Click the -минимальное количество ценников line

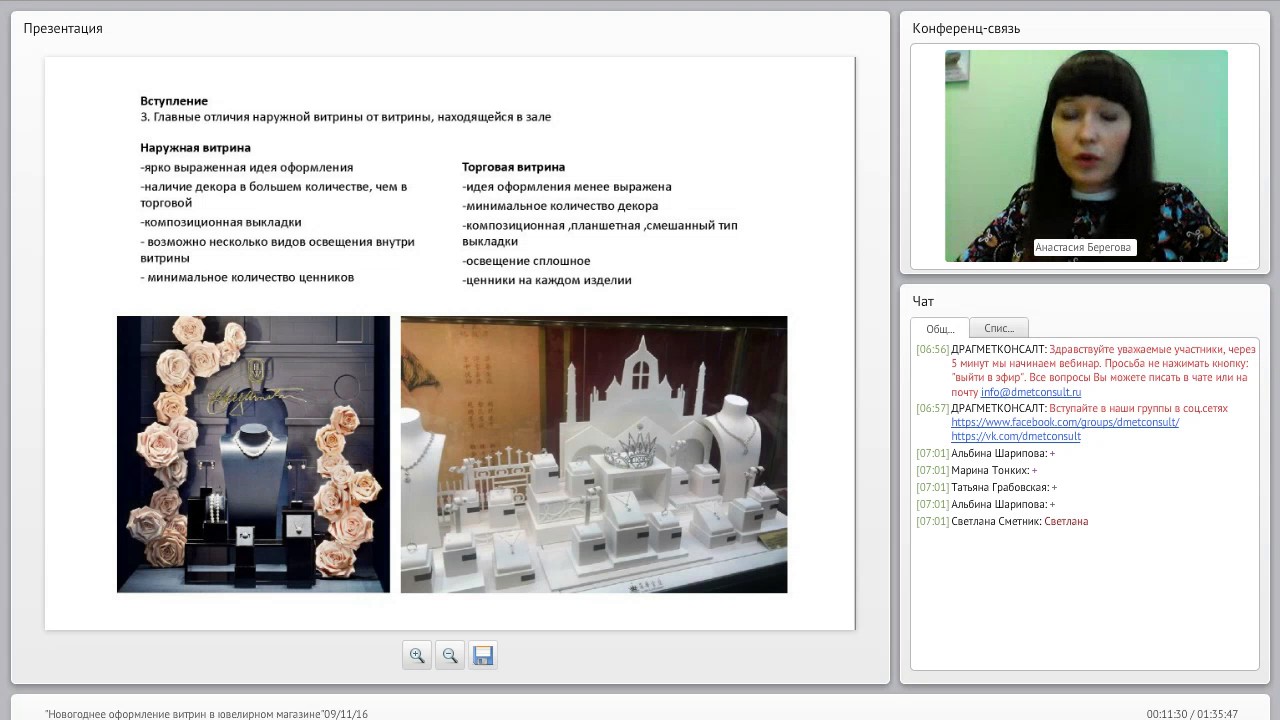pos(247,277)
